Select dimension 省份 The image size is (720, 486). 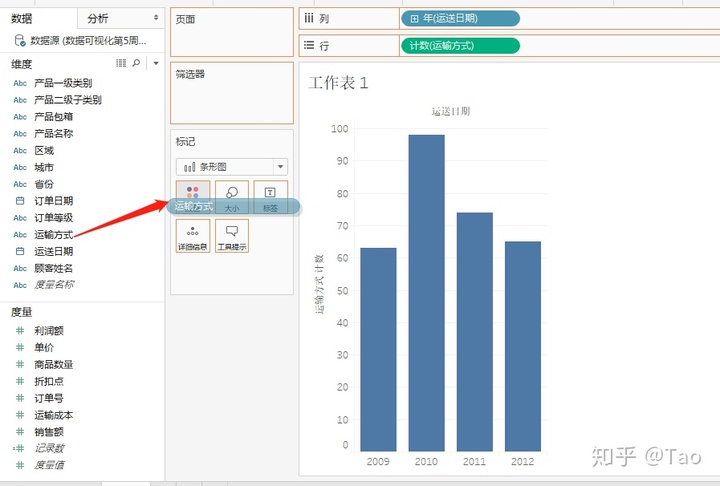44,184
